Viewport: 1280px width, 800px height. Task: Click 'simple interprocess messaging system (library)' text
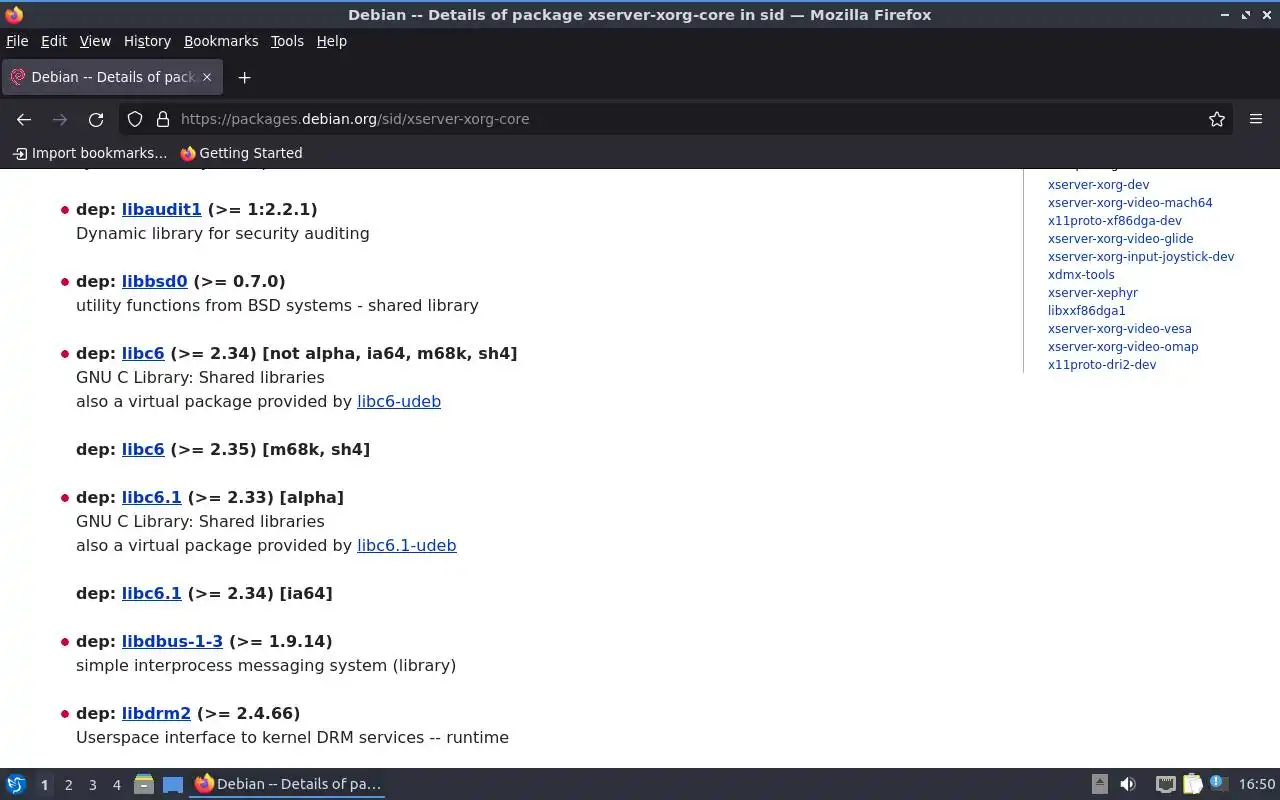click(x=266, y=665)
